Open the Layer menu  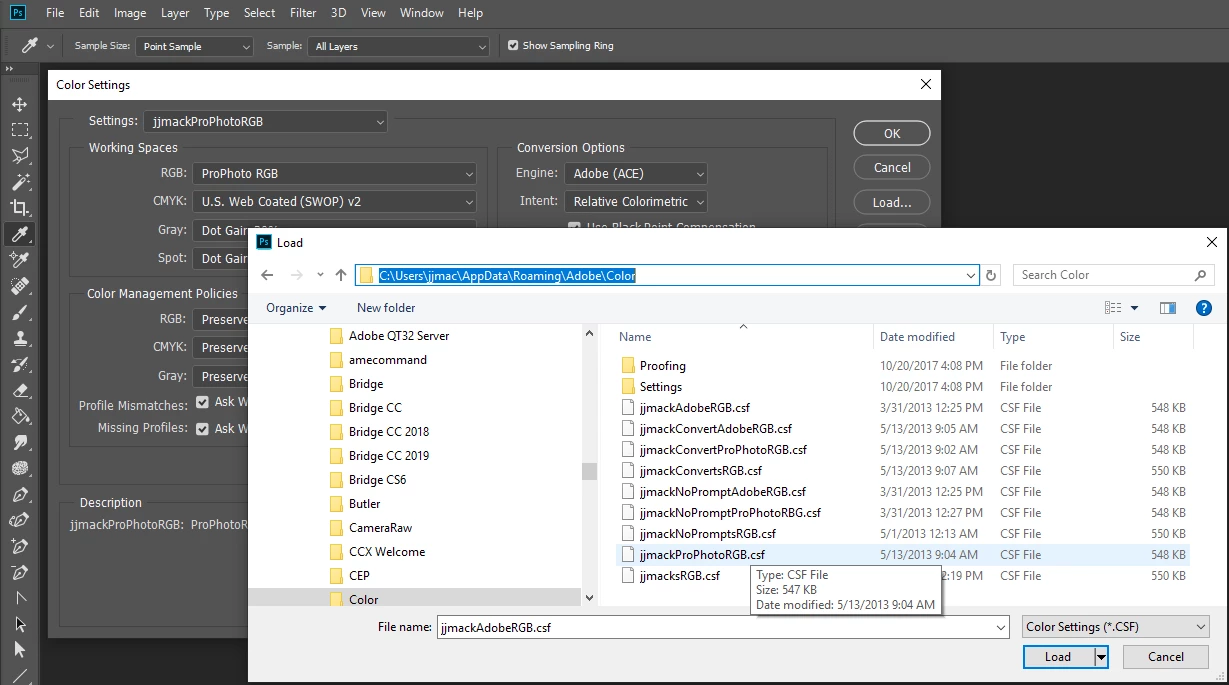click(175, 13)
